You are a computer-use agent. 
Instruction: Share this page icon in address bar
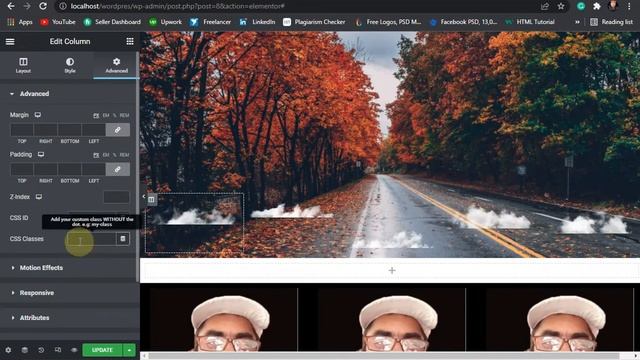(x=544, y=6)
